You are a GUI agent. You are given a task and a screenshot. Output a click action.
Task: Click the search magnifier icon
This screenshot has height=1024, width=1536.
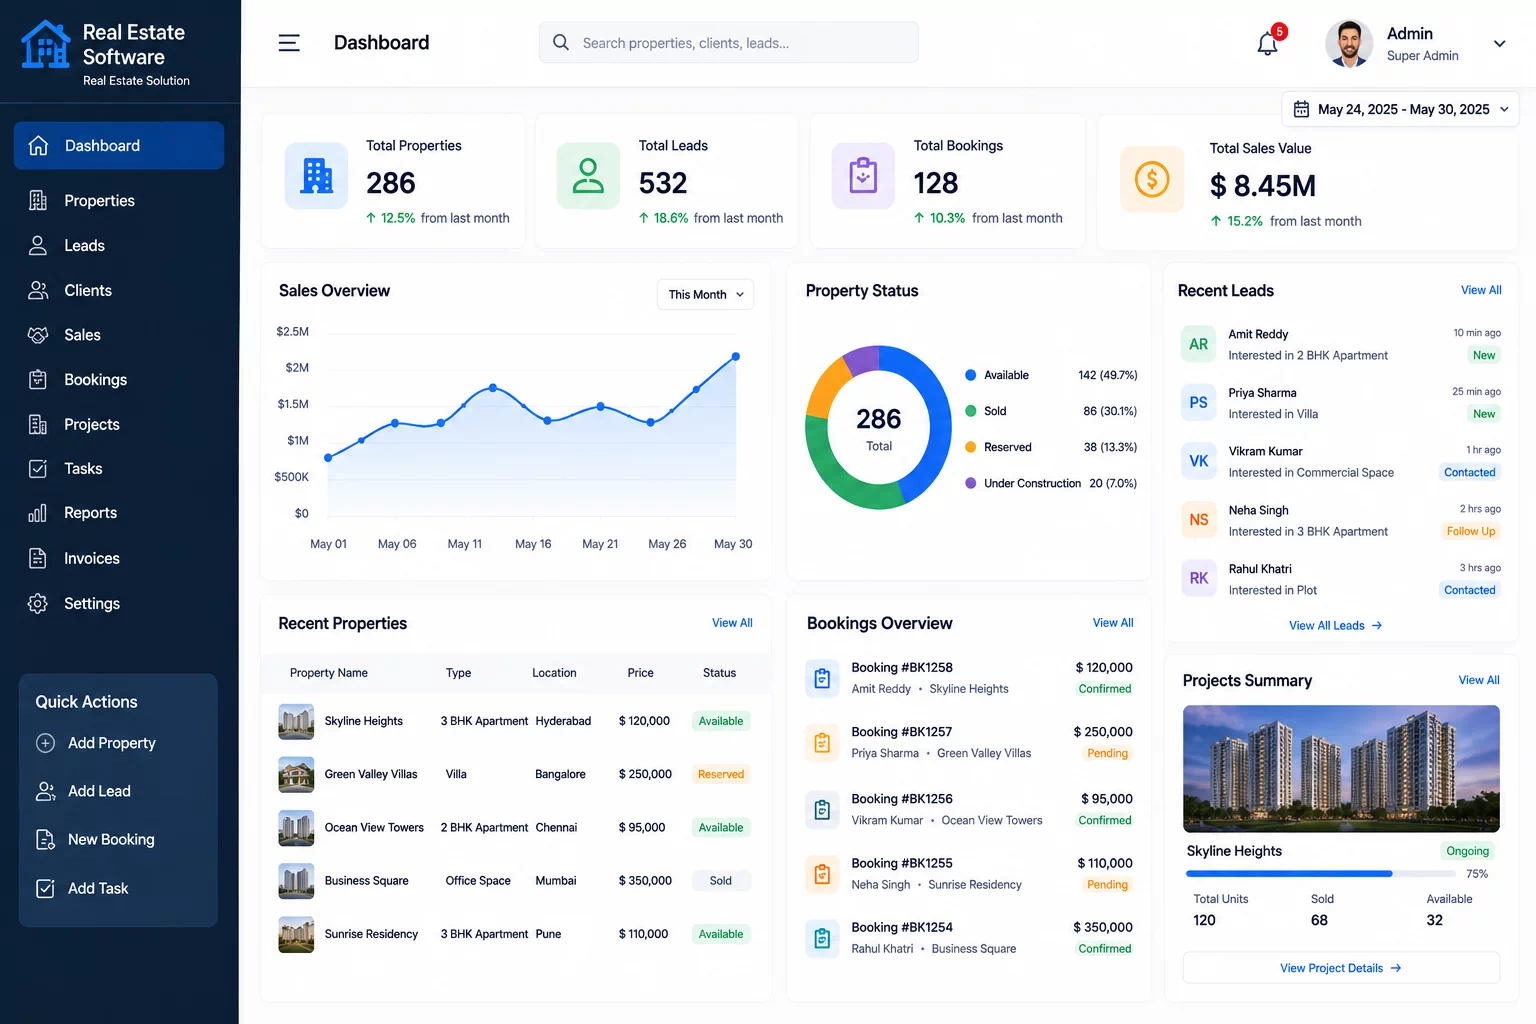tap(561, 42)
